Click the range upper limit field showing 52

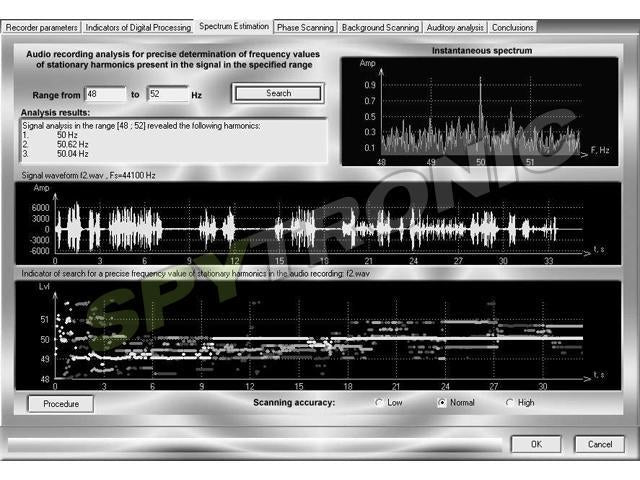pos(168,94)
